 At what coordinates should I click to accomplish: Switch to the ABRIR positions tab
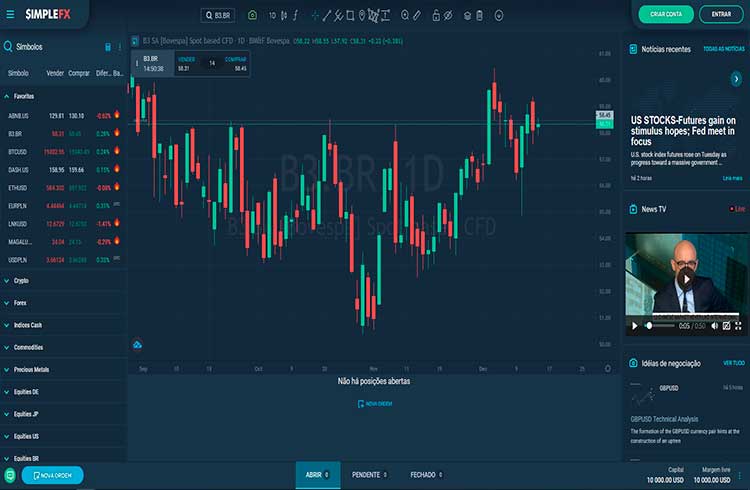pyautogui.click(x=318, y=475)
